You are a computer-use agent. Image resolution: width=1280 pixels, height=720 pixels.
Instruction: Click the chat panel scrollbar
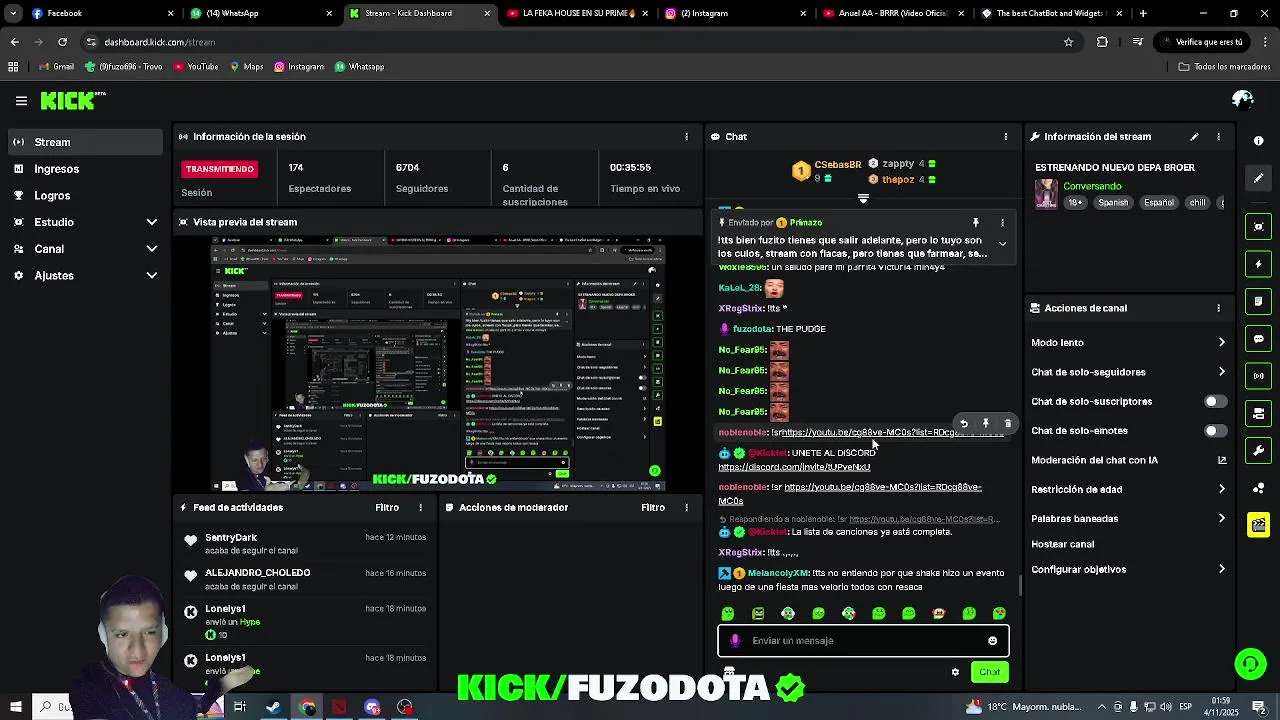point(1019,584)
